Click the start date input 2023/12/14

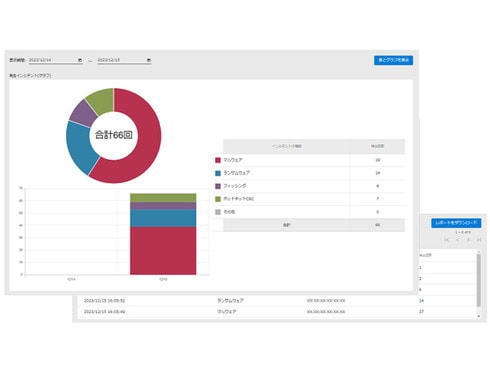(55, 60)
